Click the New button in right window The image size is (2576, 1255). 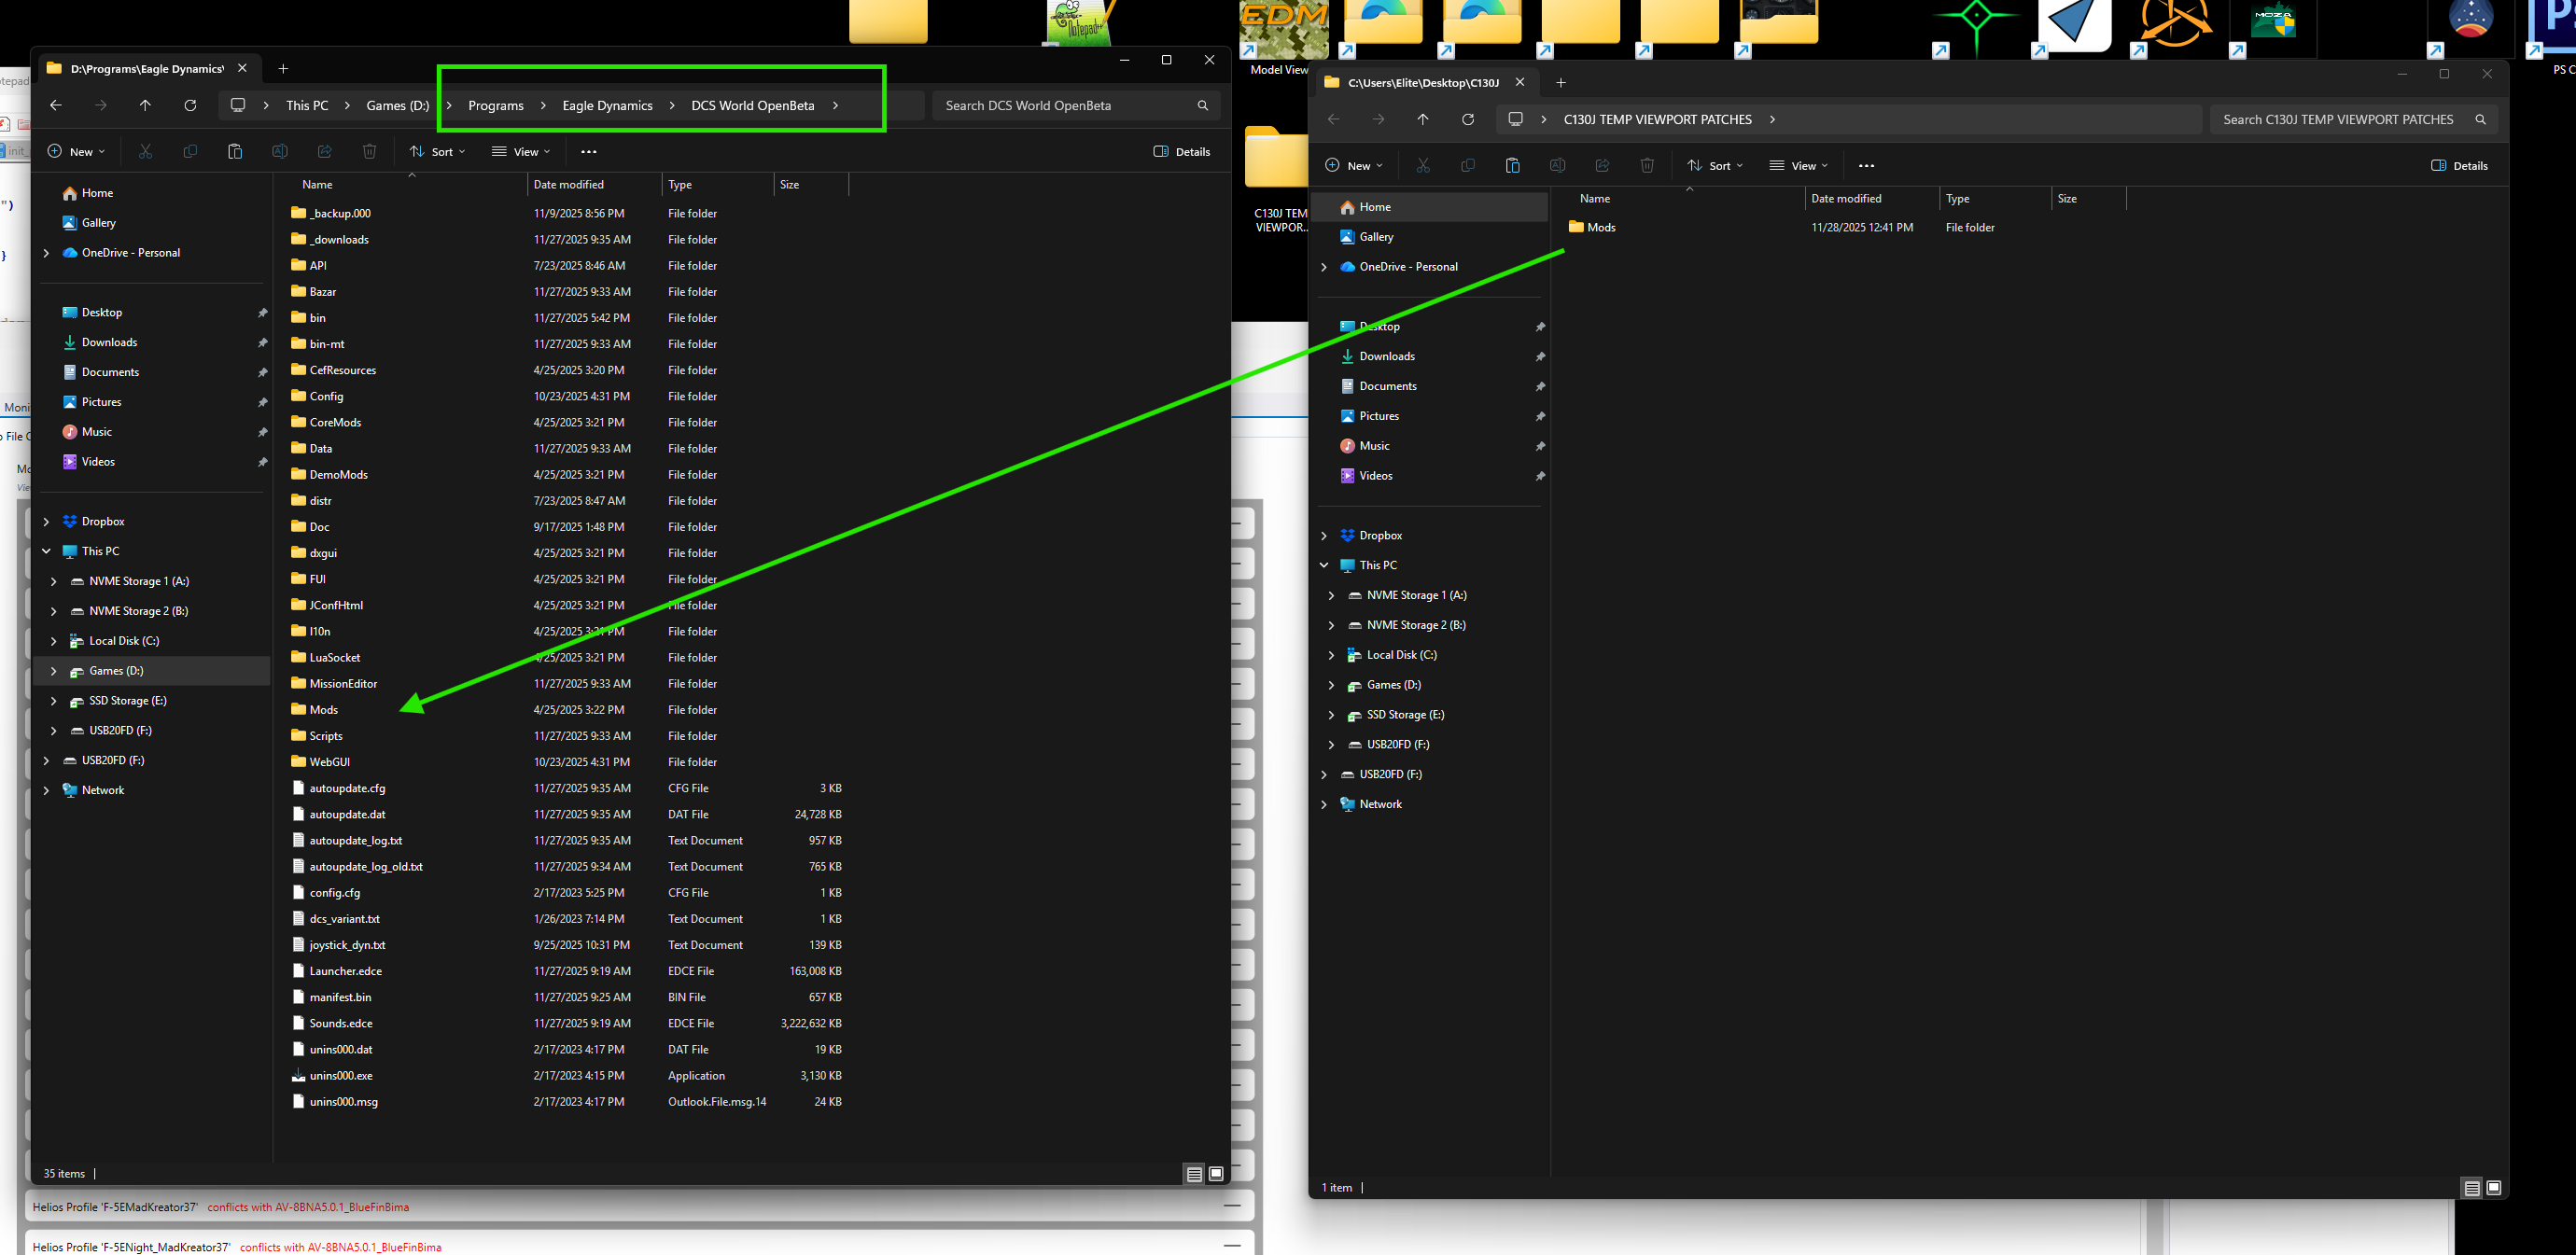tap(1353, 166)
